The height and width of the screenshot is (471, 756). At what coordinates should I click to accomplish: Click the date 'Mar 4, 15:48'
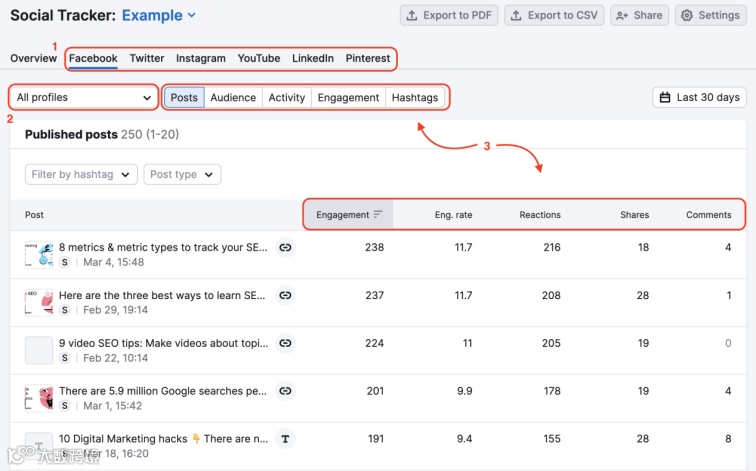tap(114, 262)
